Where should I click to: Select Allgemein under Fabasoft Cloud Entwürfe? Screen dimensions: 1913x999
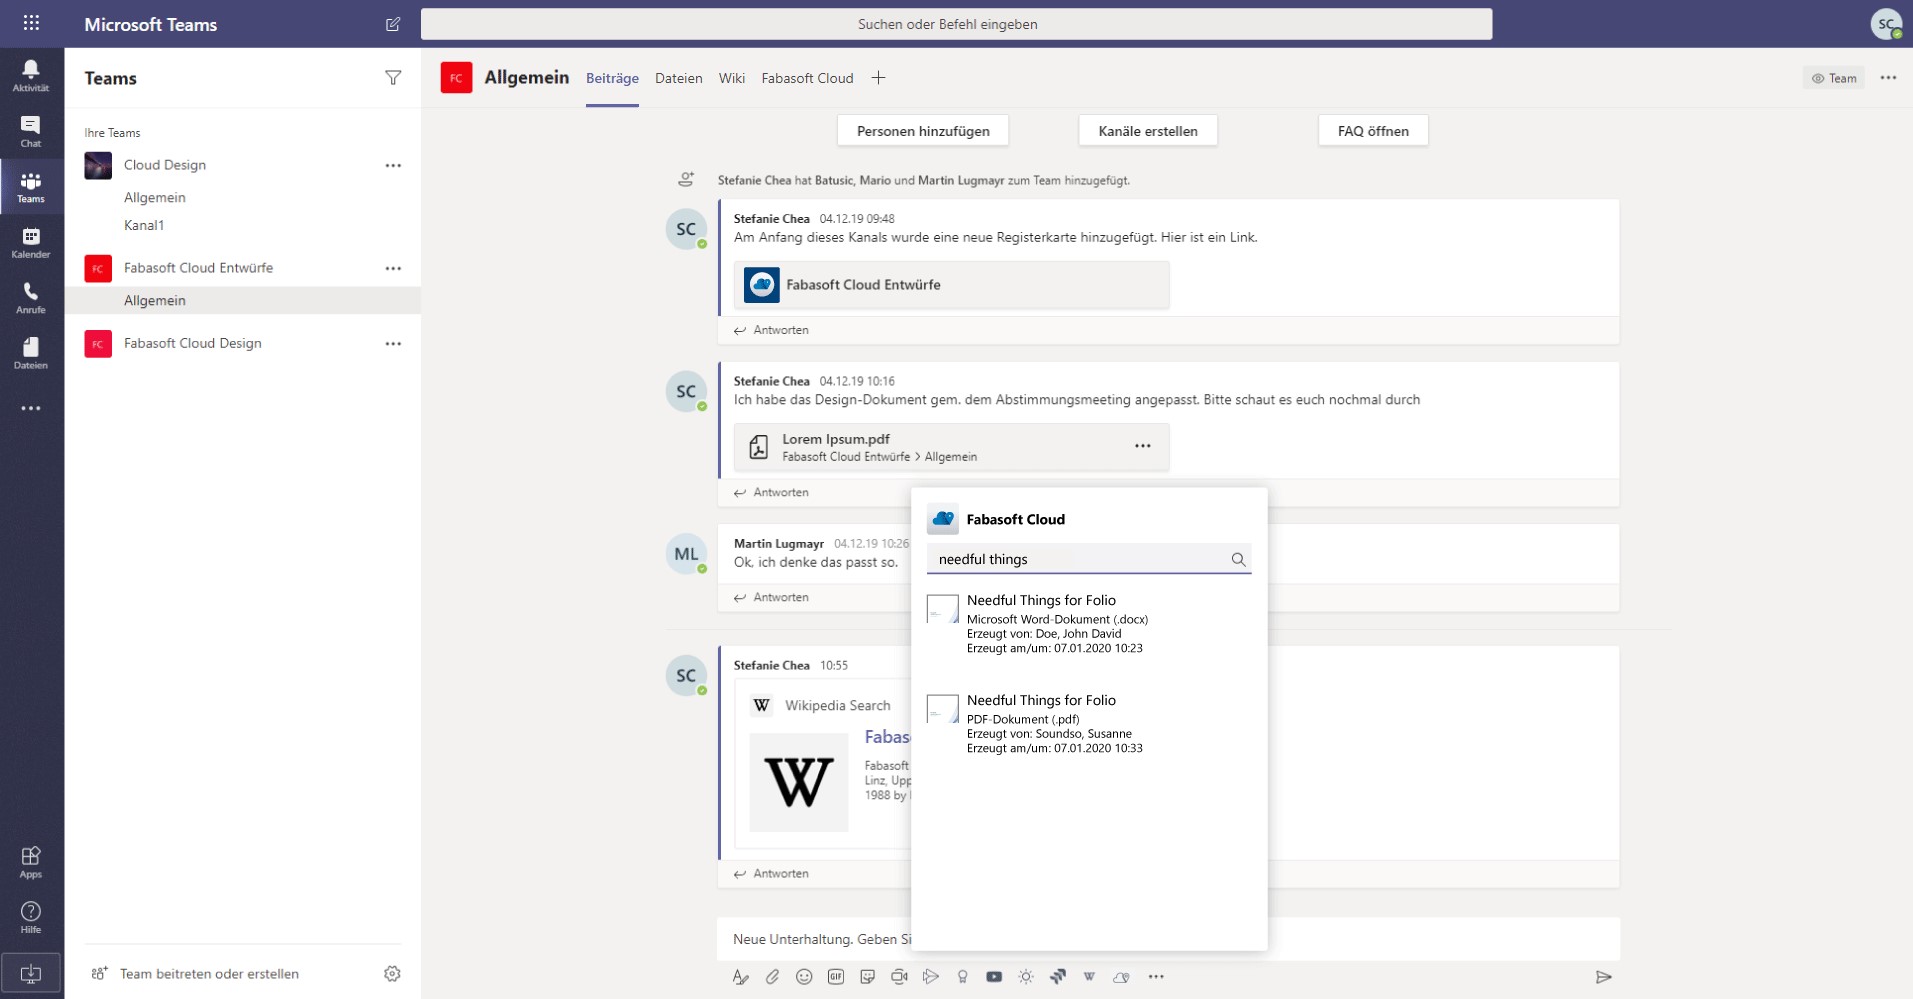click(243, 300)
